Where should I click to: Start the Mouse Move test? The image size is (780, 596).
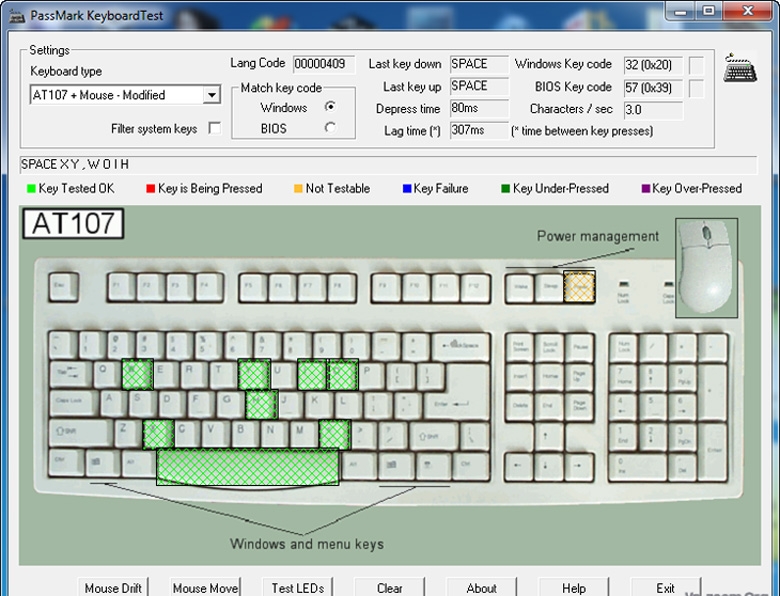tap(205, 588)
